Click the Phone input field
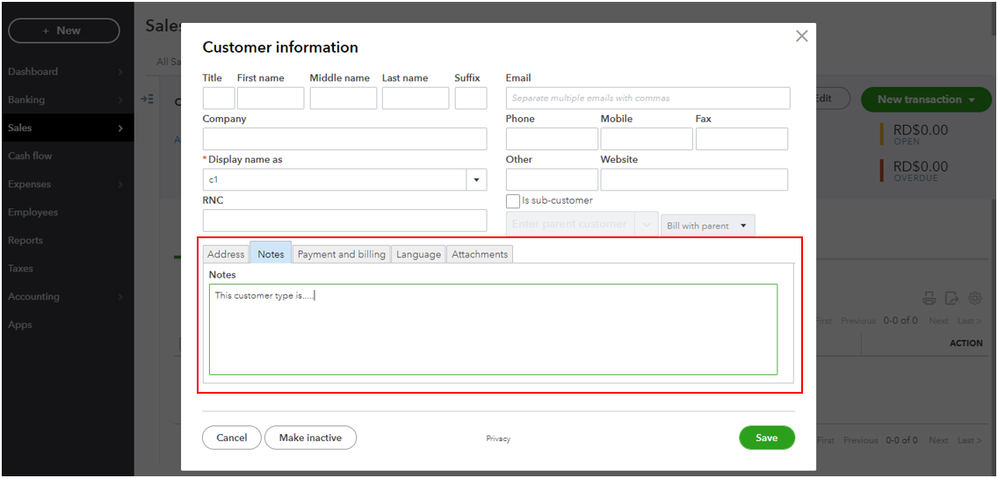 [x=552, y=139]
